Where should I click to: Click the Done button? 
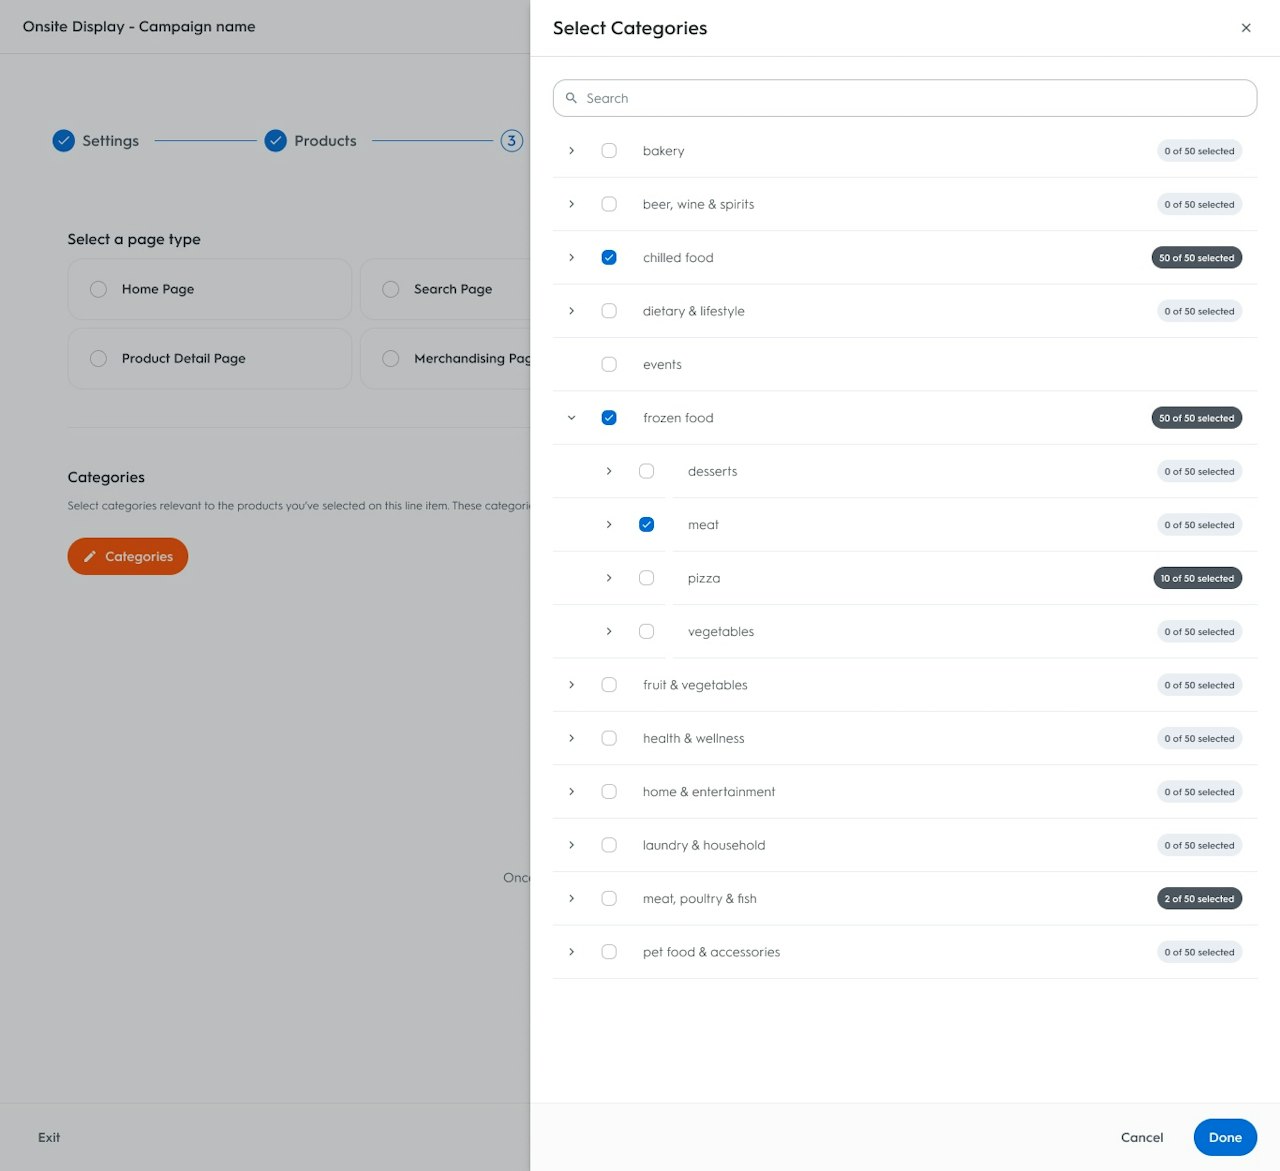coord(1225,1137)
